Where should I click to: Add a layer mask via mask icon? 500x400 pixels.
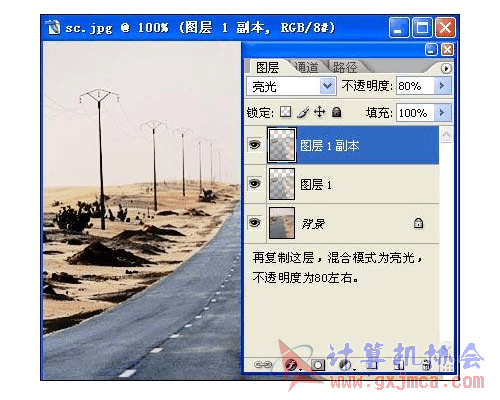(x=318, y=365)
